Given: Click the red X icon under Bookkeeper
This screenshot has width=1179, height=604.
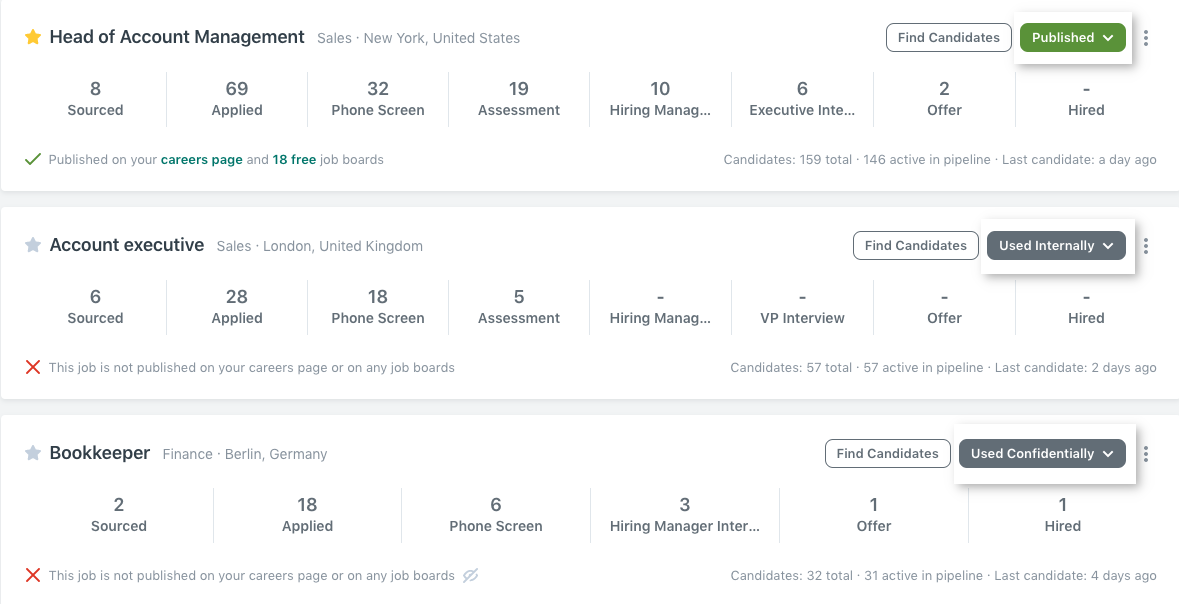Looking at the screenshot, I should click(33, 575).
